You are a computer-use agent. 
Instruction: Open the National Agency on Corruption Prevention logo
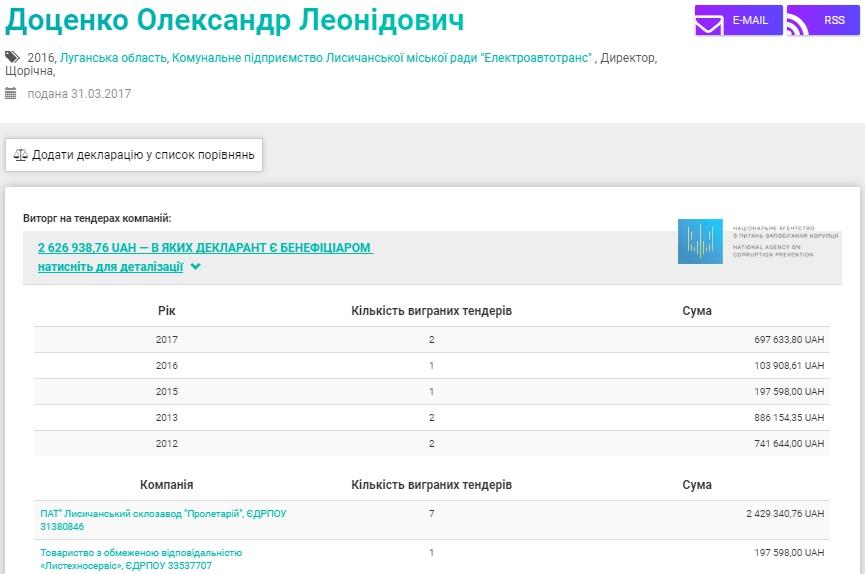745,241
